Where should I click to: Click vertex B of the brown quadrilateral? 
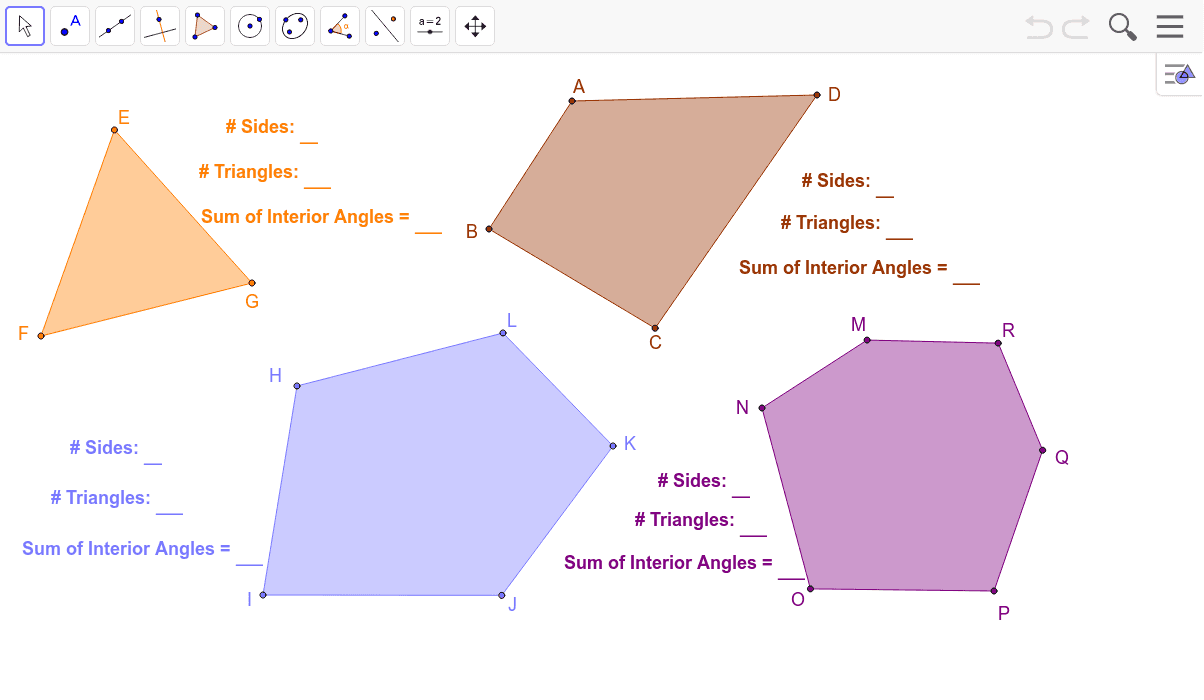click(x=489, y=229)
